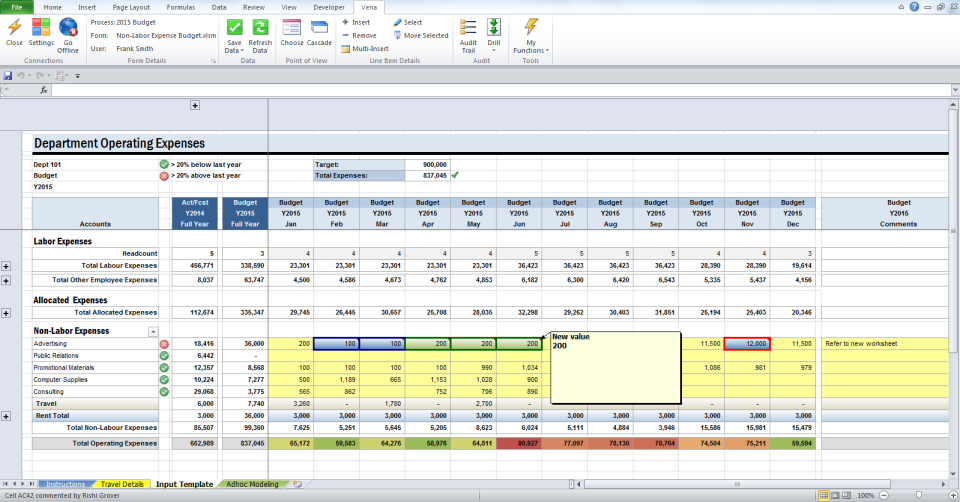Click Multi-Insert line items
Image resolution: width=960 pixels, height=502 pixels.
(x=364, y=48)
